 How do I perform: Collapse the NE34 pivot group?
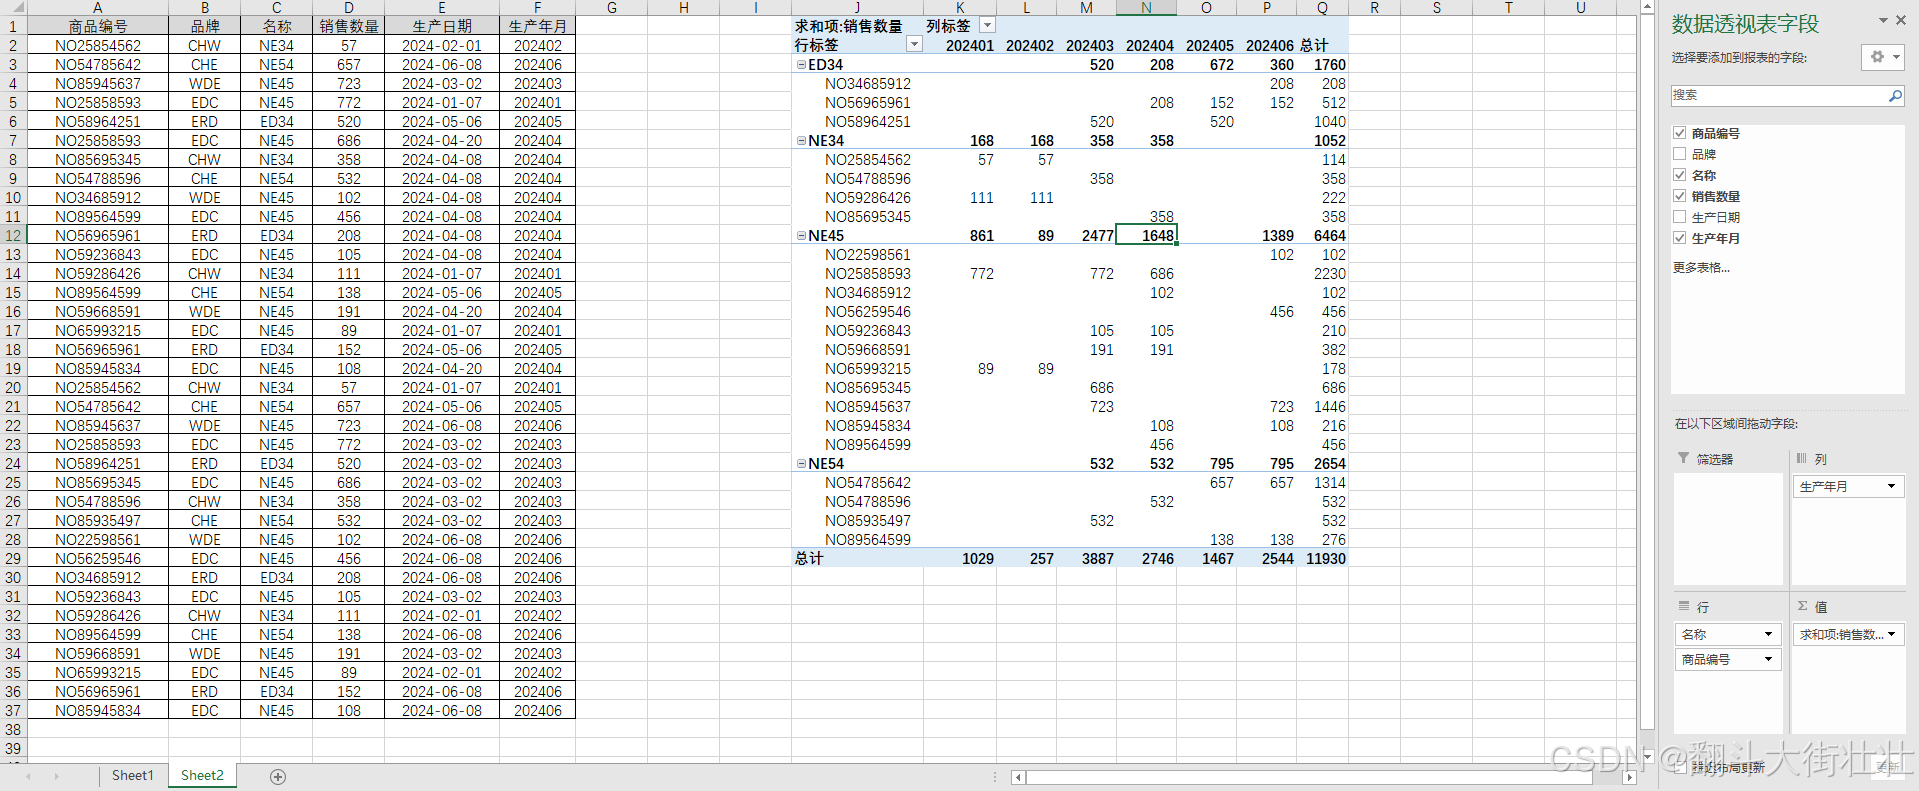(801, 141)
